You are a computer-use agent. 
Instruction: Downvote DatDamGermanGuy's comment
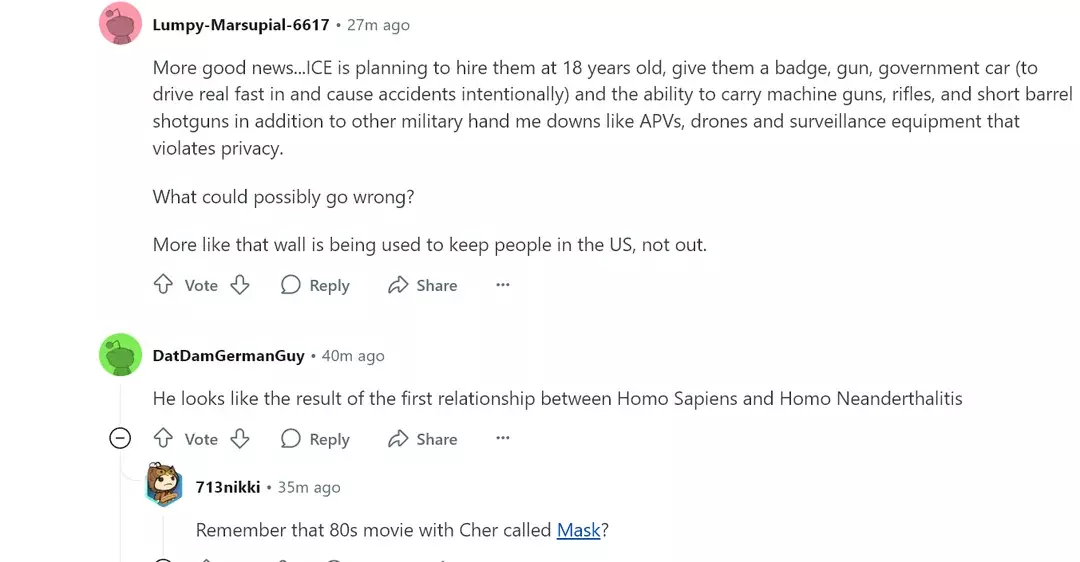240,439
